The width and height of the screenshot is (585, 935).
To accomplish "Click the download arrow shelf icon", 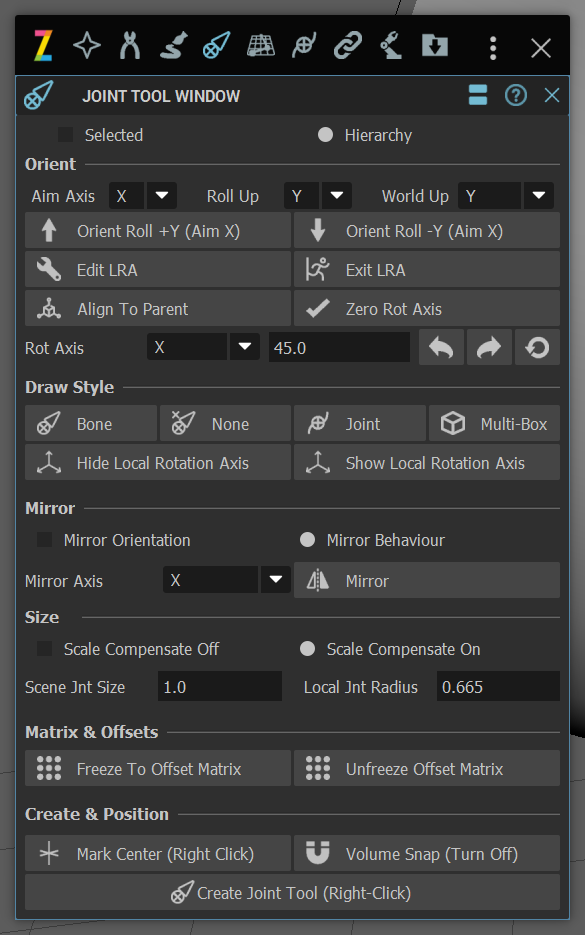I will [435, 45].
